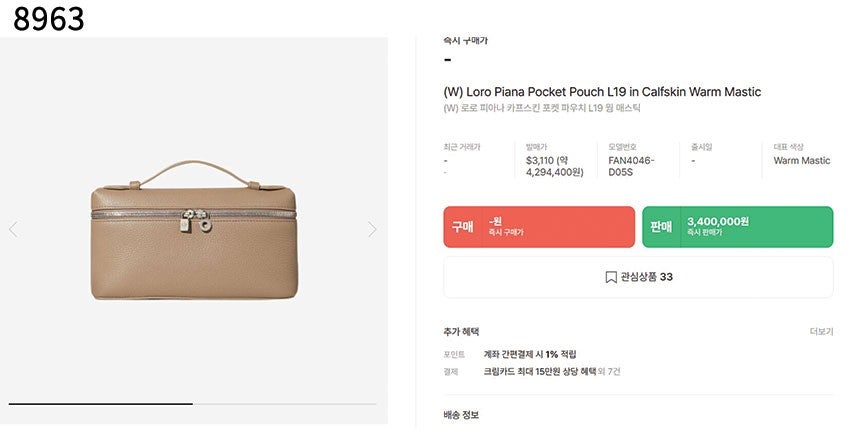Click the 8963 number at top left
The height and width of the screenshot is (429, 860).
pyautogui.click(x=49, y=18)
